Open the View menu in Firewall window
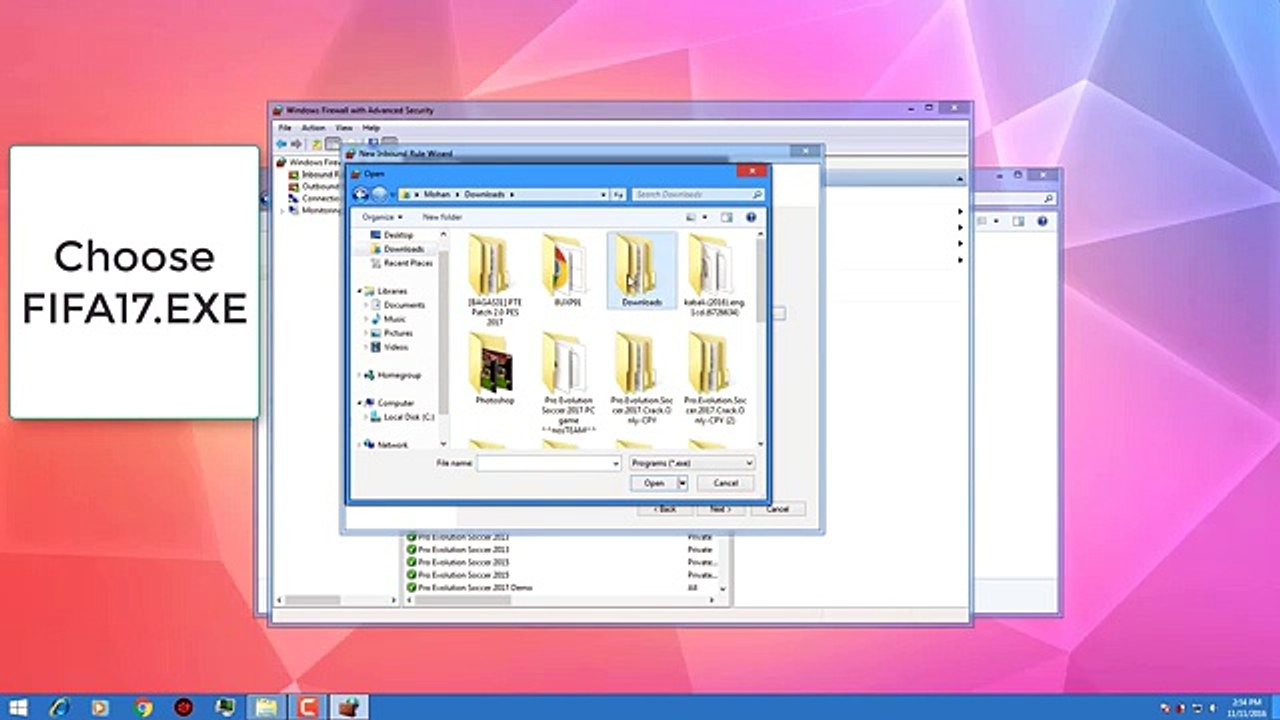Viewport: 1280px width, 720px height. [344, 128]
